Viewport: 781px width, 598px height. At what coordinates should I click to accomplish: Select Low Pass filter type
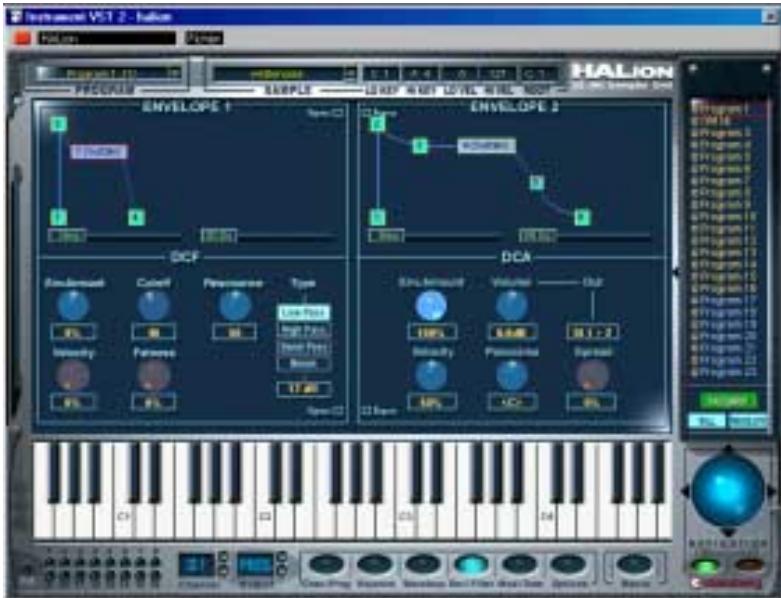[303, 313]
